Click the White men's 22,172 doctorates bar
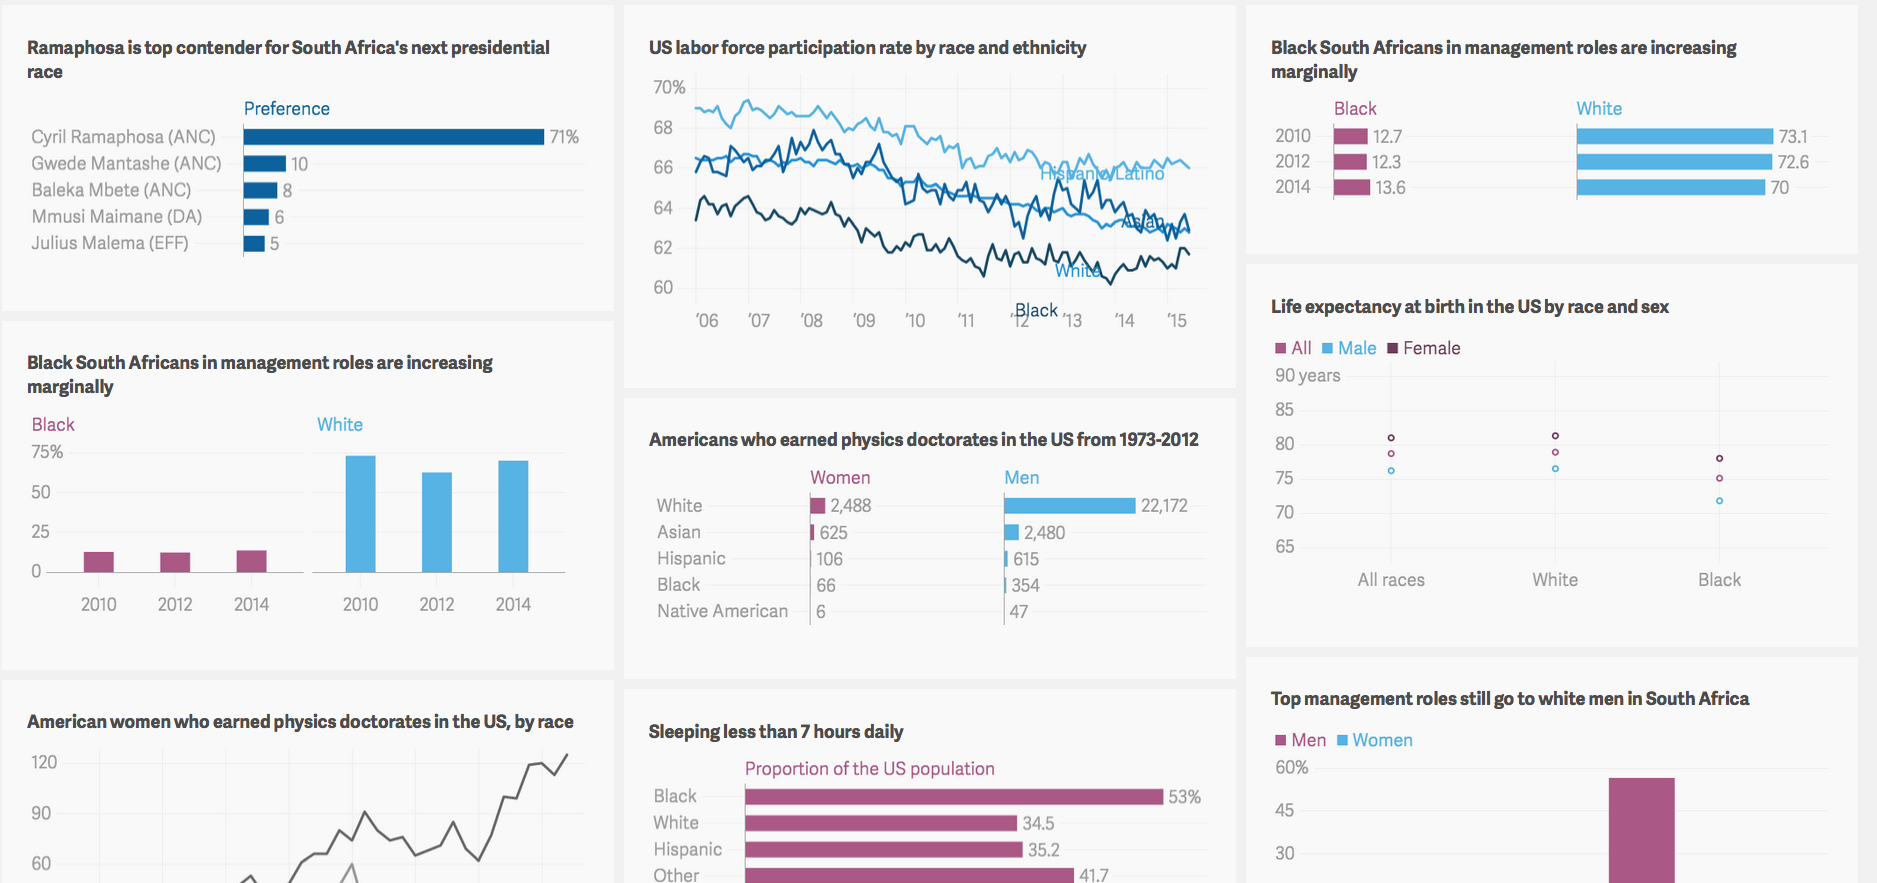The width and height of the screenshot is (1877, 883). (x=1070, y=506)
